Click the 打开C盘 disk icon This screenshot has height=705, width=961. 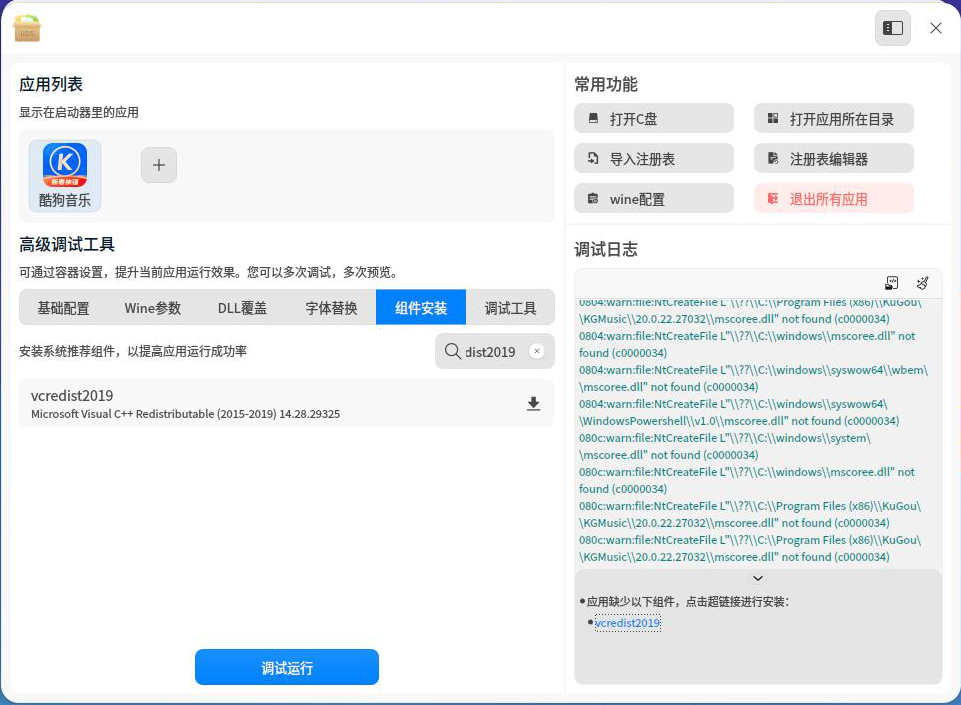click(593, 118)
